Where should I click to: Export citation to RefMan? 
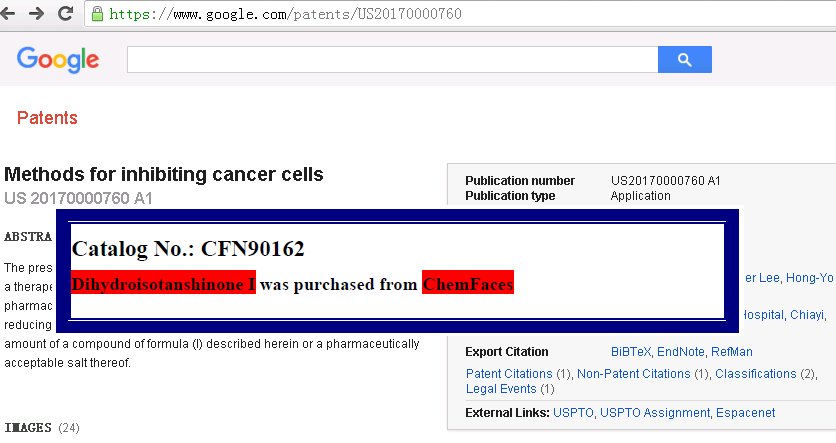732,352
